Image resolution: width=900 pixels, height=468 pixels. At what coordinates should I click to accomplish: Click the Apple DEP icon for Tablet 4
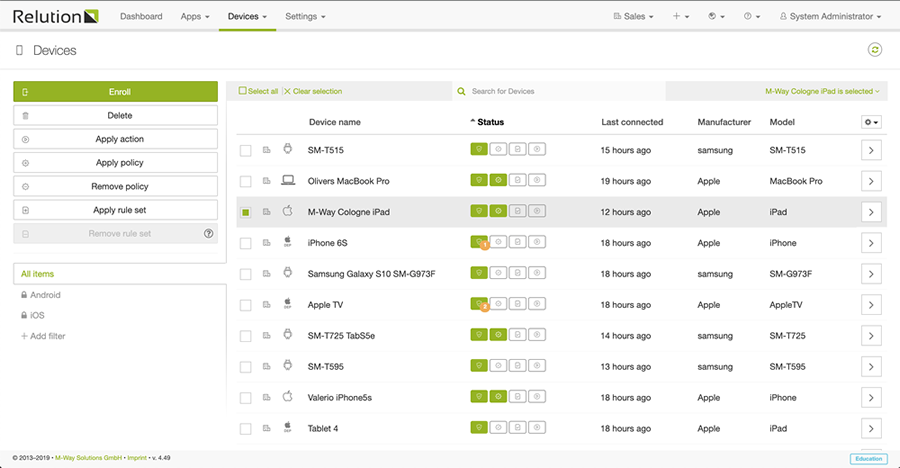tap(288, 427)
